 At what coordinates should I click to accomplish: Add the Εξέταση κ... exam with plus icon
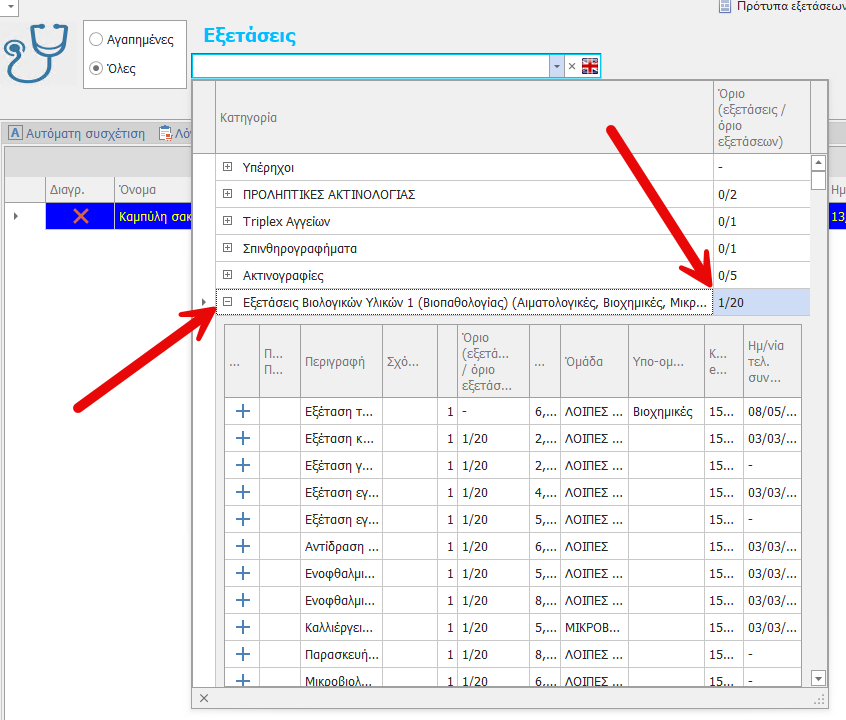(x=243, y=438)
